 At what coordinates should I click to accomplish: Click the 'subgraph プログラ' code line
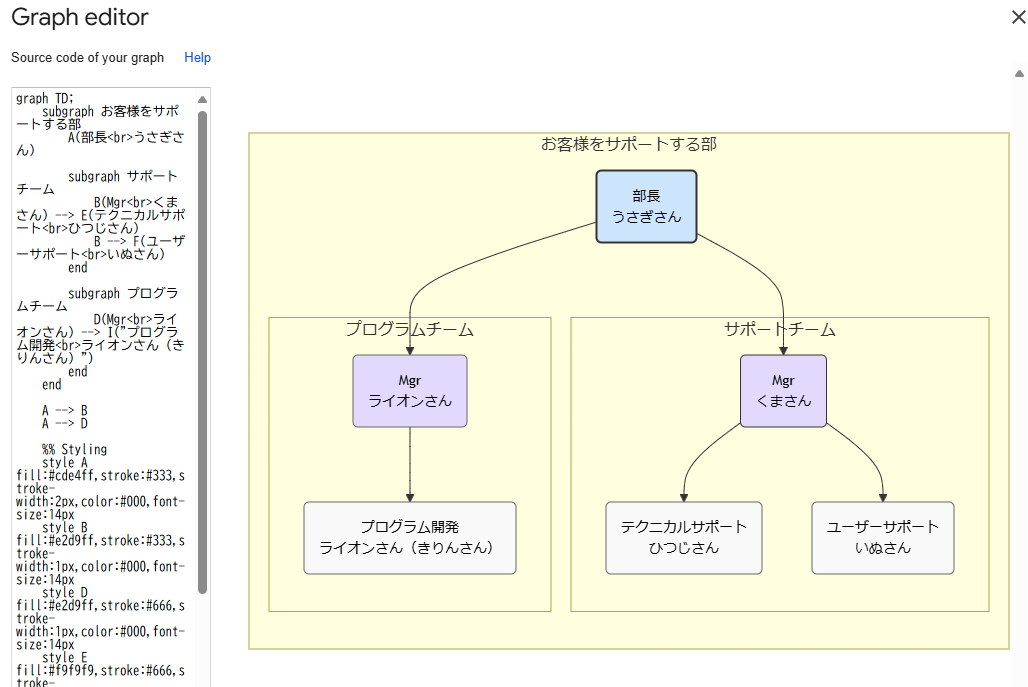[123, 294]
